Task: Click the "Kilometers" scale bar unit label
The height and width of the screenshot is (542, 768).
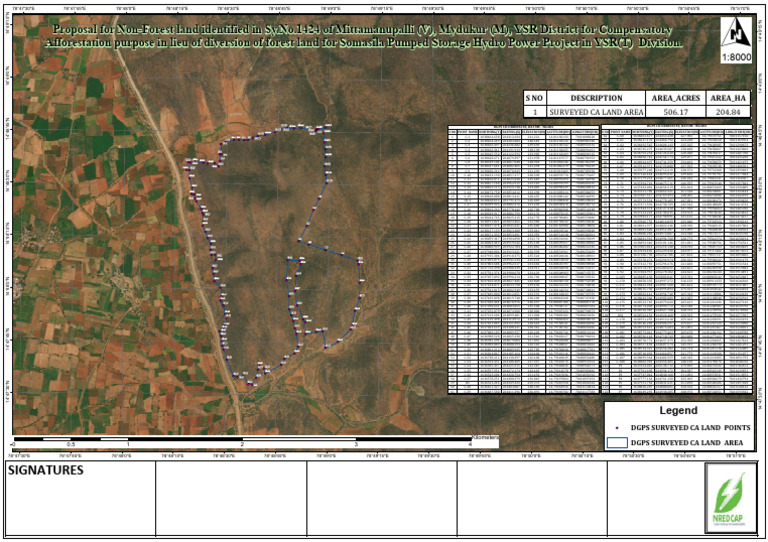Action: coord(485,437)
